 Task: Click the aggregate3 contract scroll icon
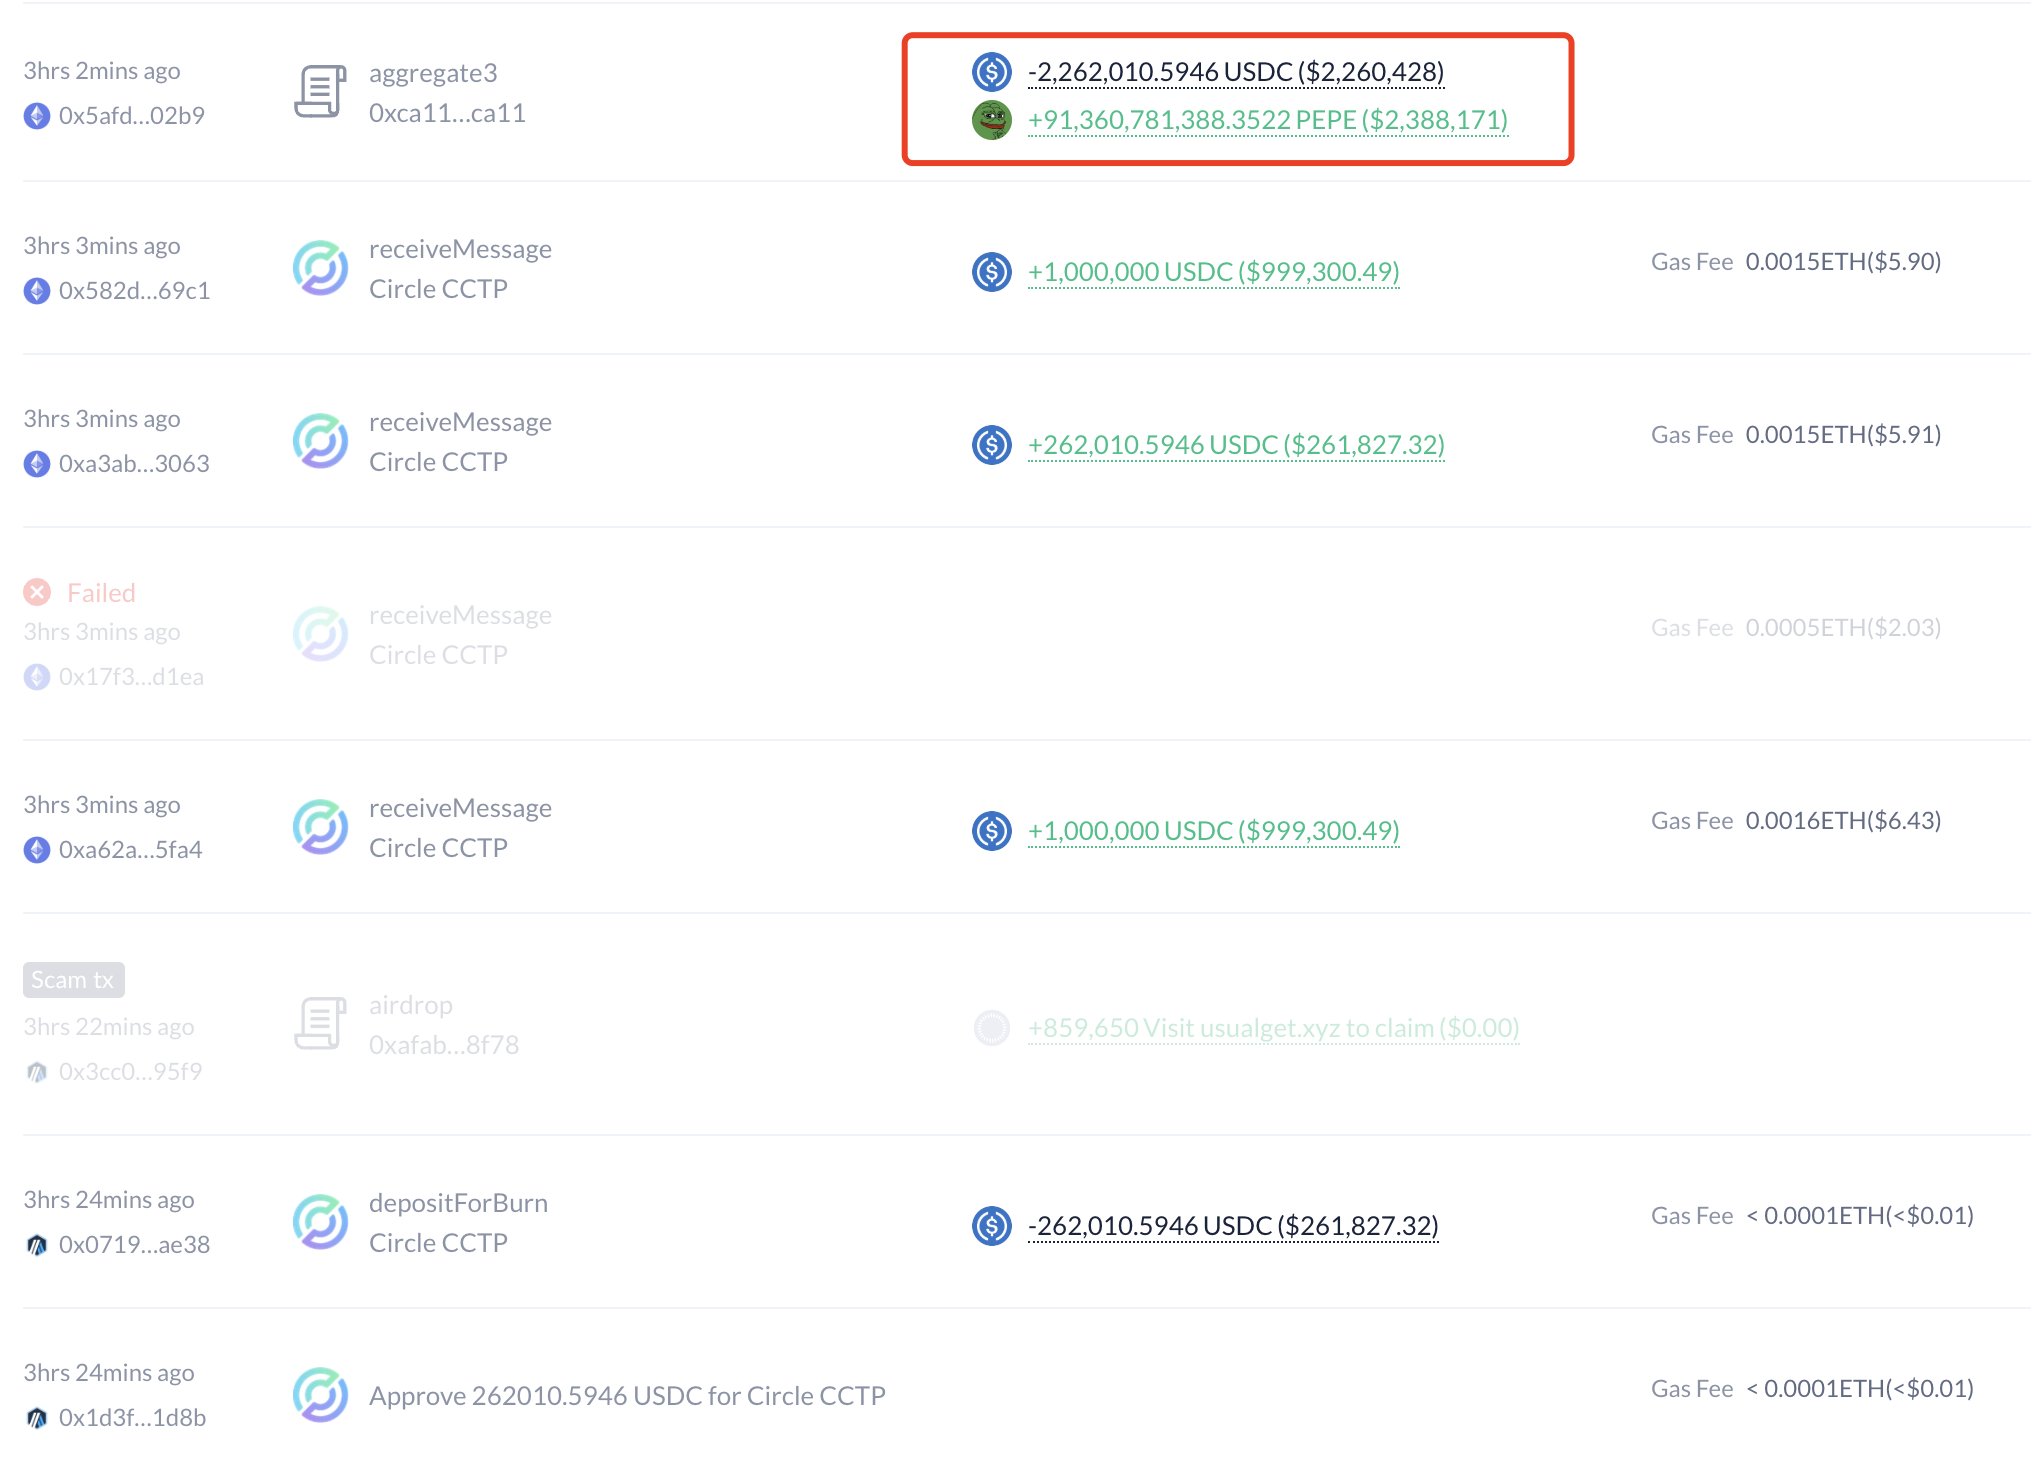[320, 92]
